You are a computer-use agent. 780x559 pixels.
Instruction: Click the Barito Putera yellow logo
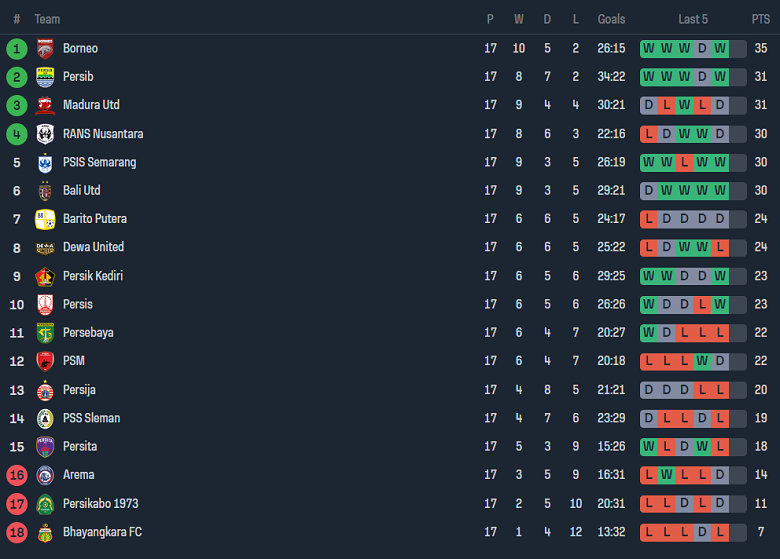point(45,219)
